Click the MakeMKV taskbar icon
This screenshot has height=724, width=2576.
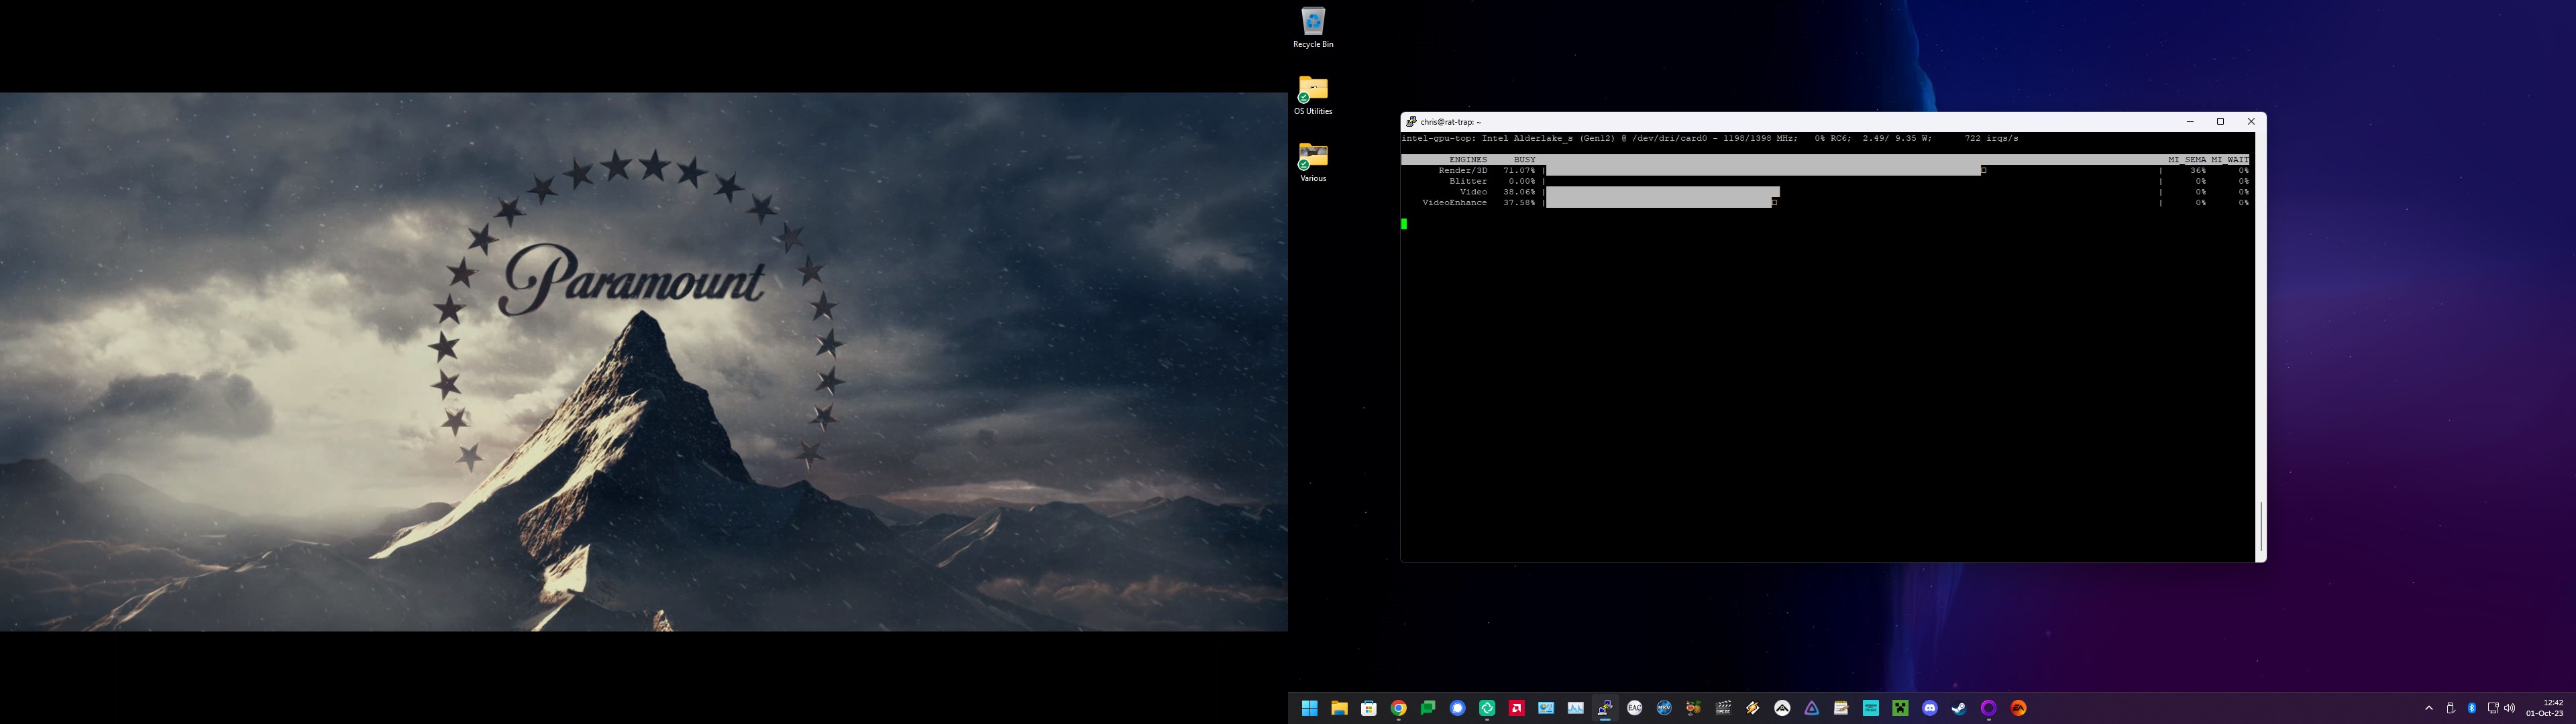tap(1664, 708)
